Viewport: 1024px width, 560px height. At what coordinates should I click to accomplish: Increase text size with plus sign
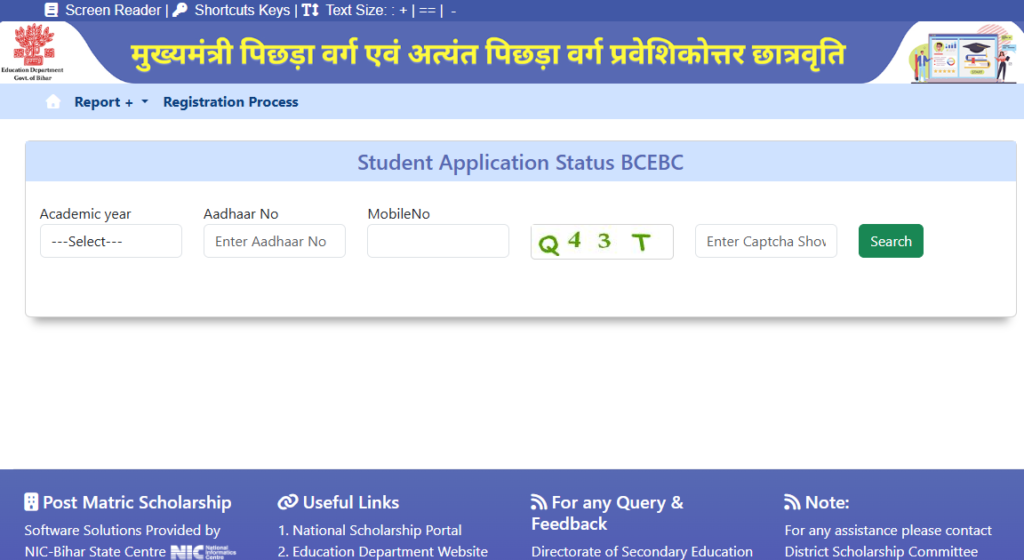click(x=403, y=10)
